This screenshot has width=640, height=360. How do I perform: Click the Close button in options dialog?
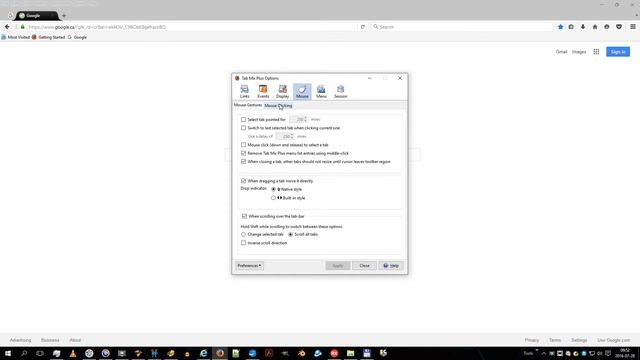(364, 266)
